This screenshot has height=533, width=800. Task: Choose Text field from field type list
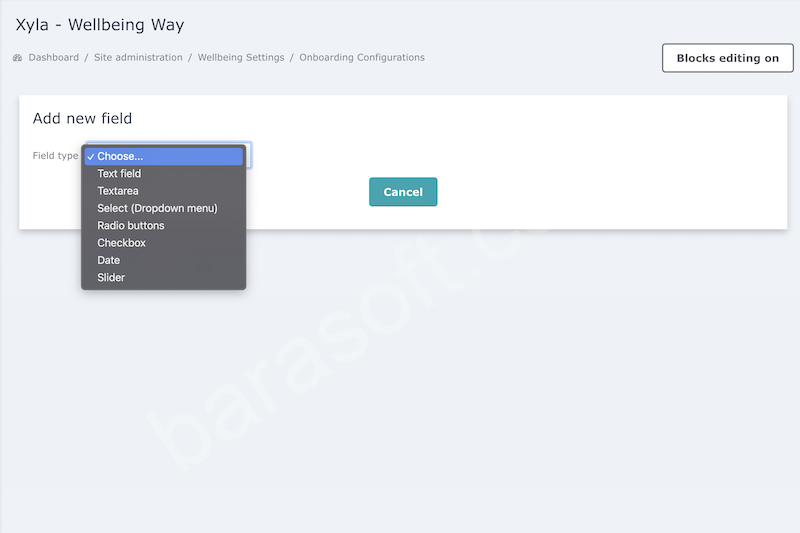(163, 174)
